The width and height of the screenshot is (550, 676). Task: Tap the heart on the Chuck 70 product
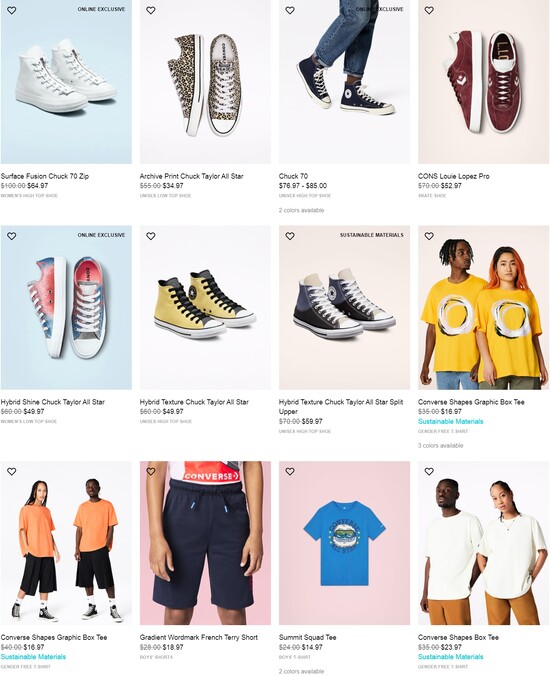coord(290,10)
